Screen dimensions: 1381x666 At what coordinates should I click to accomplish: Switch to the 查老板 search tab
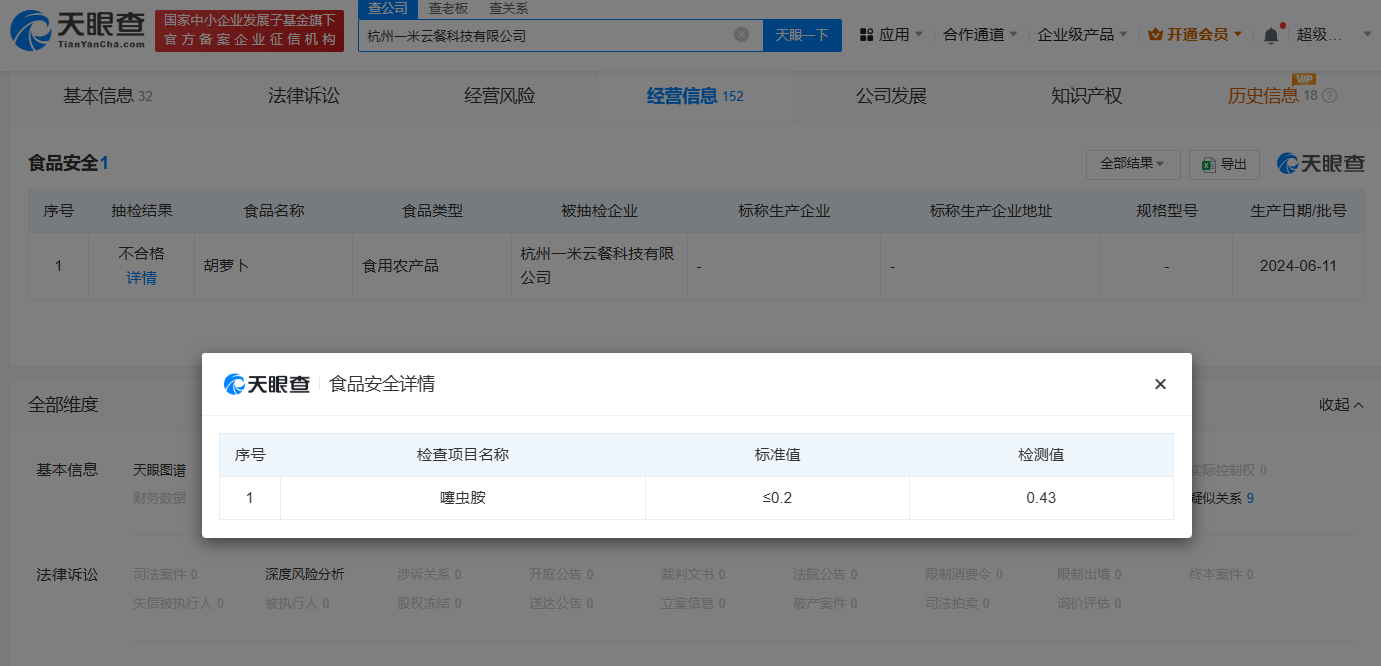coord(448,9)
